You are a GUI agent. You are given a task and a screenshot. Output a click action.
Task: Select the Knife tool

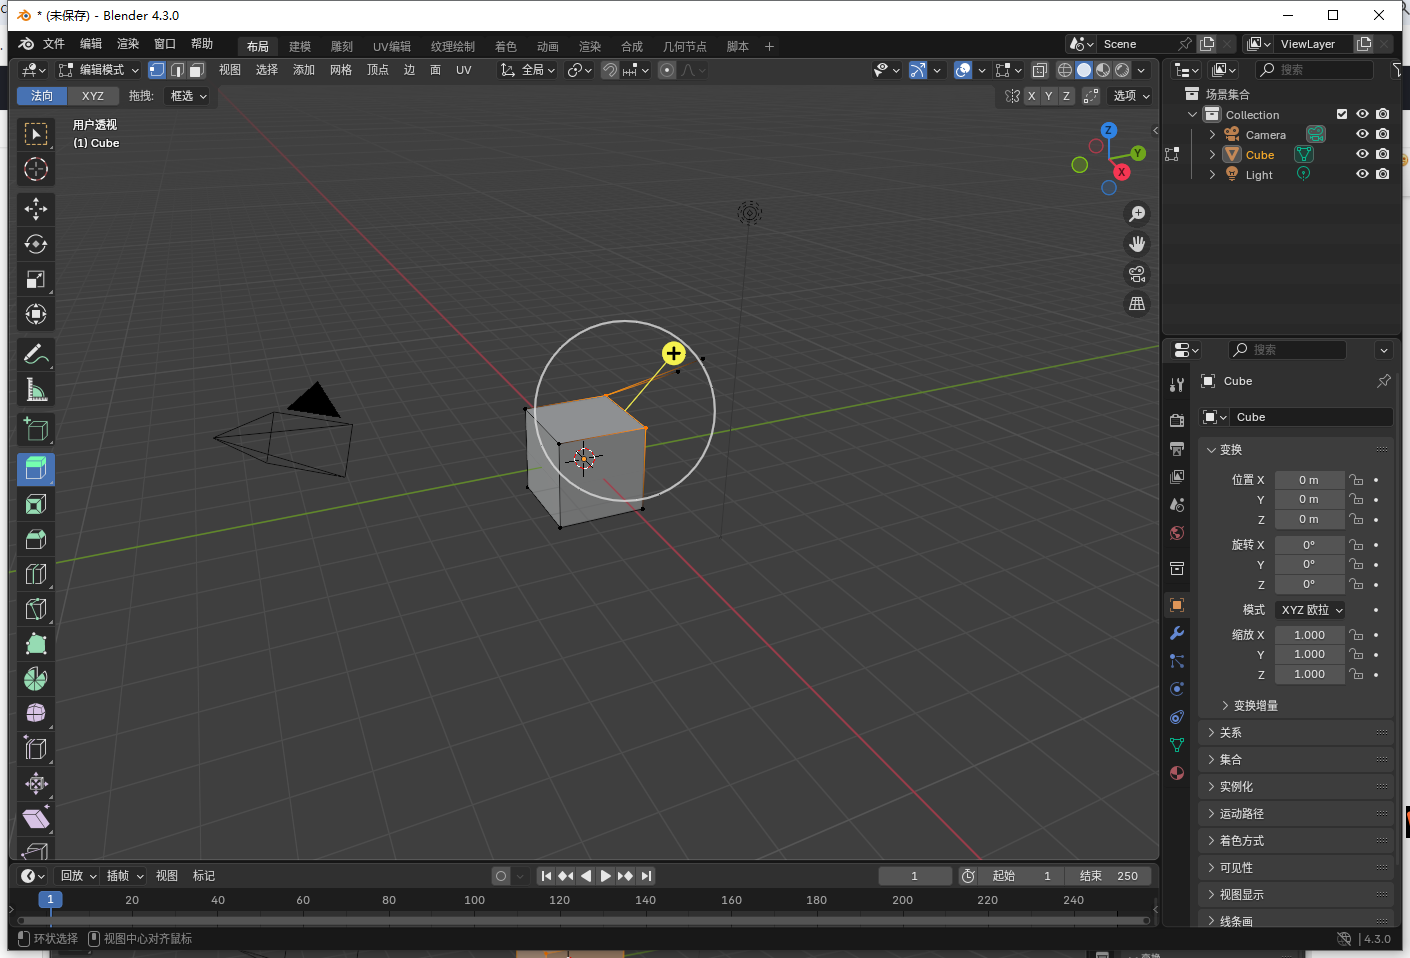click(36, 609)
